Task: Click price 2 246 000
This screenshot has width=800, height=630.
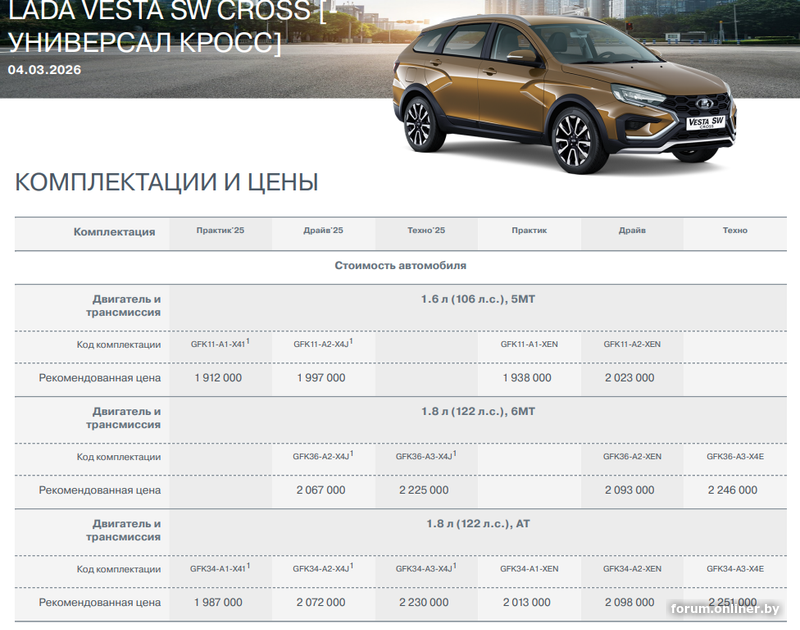Action: click(x=733, y=490)
